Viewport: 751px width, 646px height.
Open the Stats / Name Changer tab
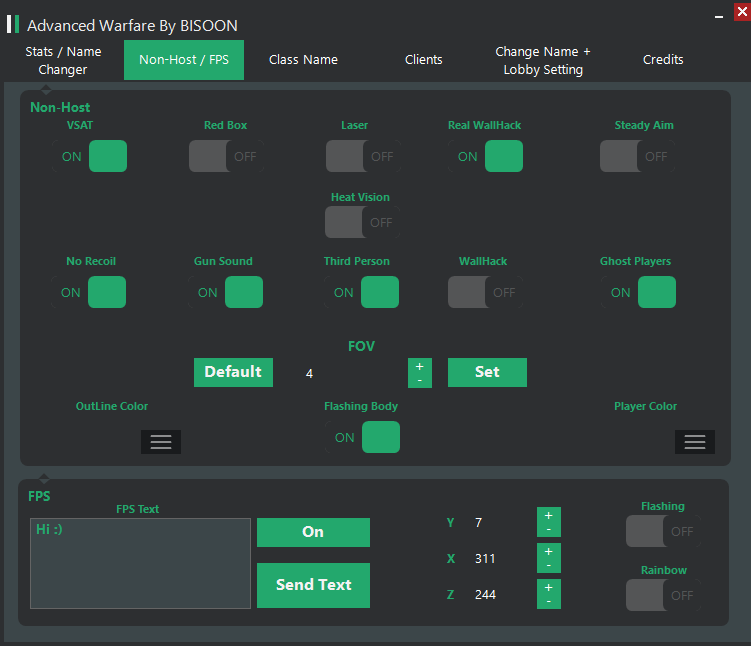click(63, 60)
